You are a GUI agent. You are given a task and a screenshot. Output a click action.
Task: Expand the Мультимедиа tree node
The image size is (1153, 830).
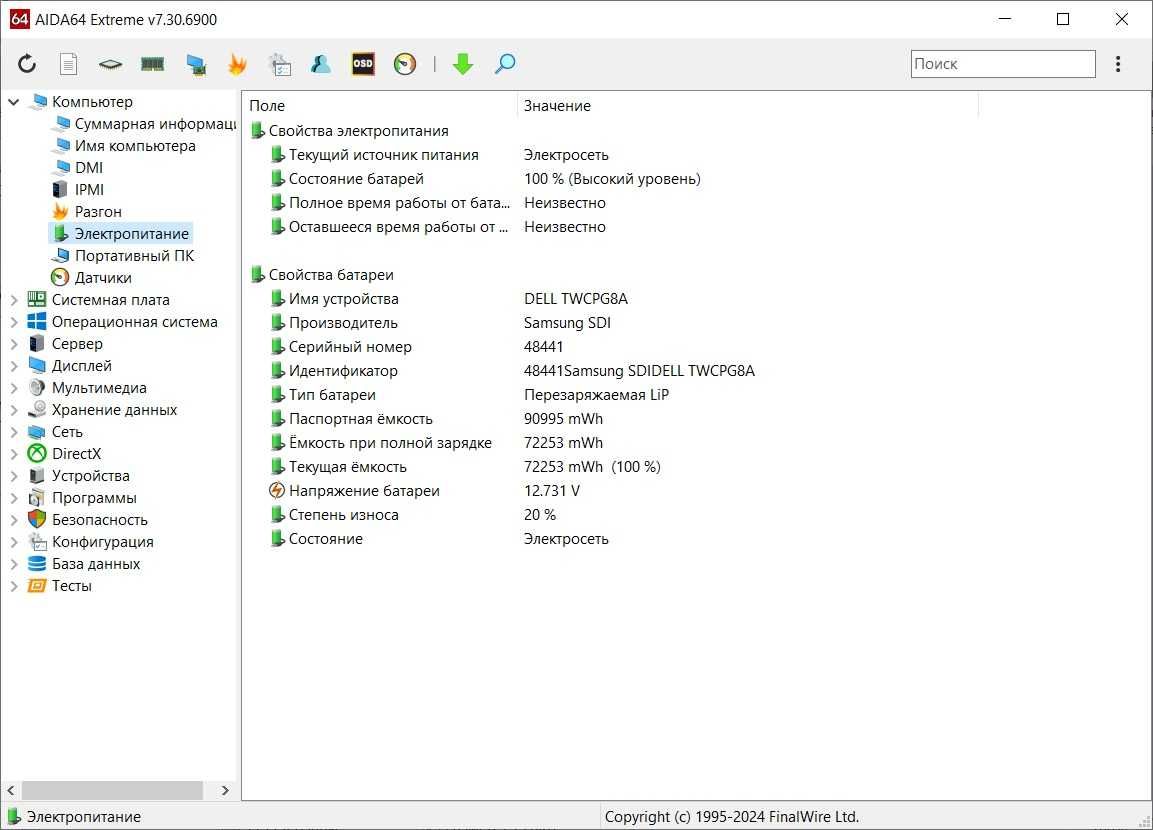point(14,388)
